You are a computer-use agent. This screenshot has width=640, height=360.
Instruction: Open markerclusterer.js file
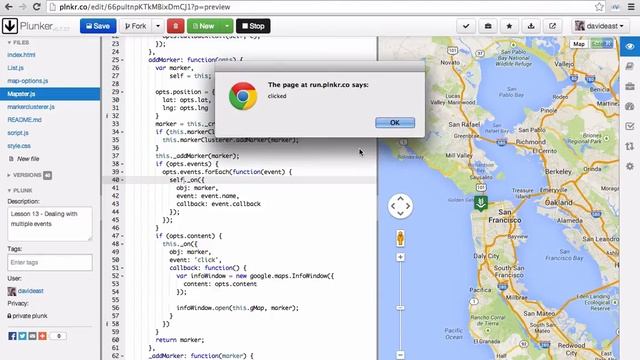(31, 107)
